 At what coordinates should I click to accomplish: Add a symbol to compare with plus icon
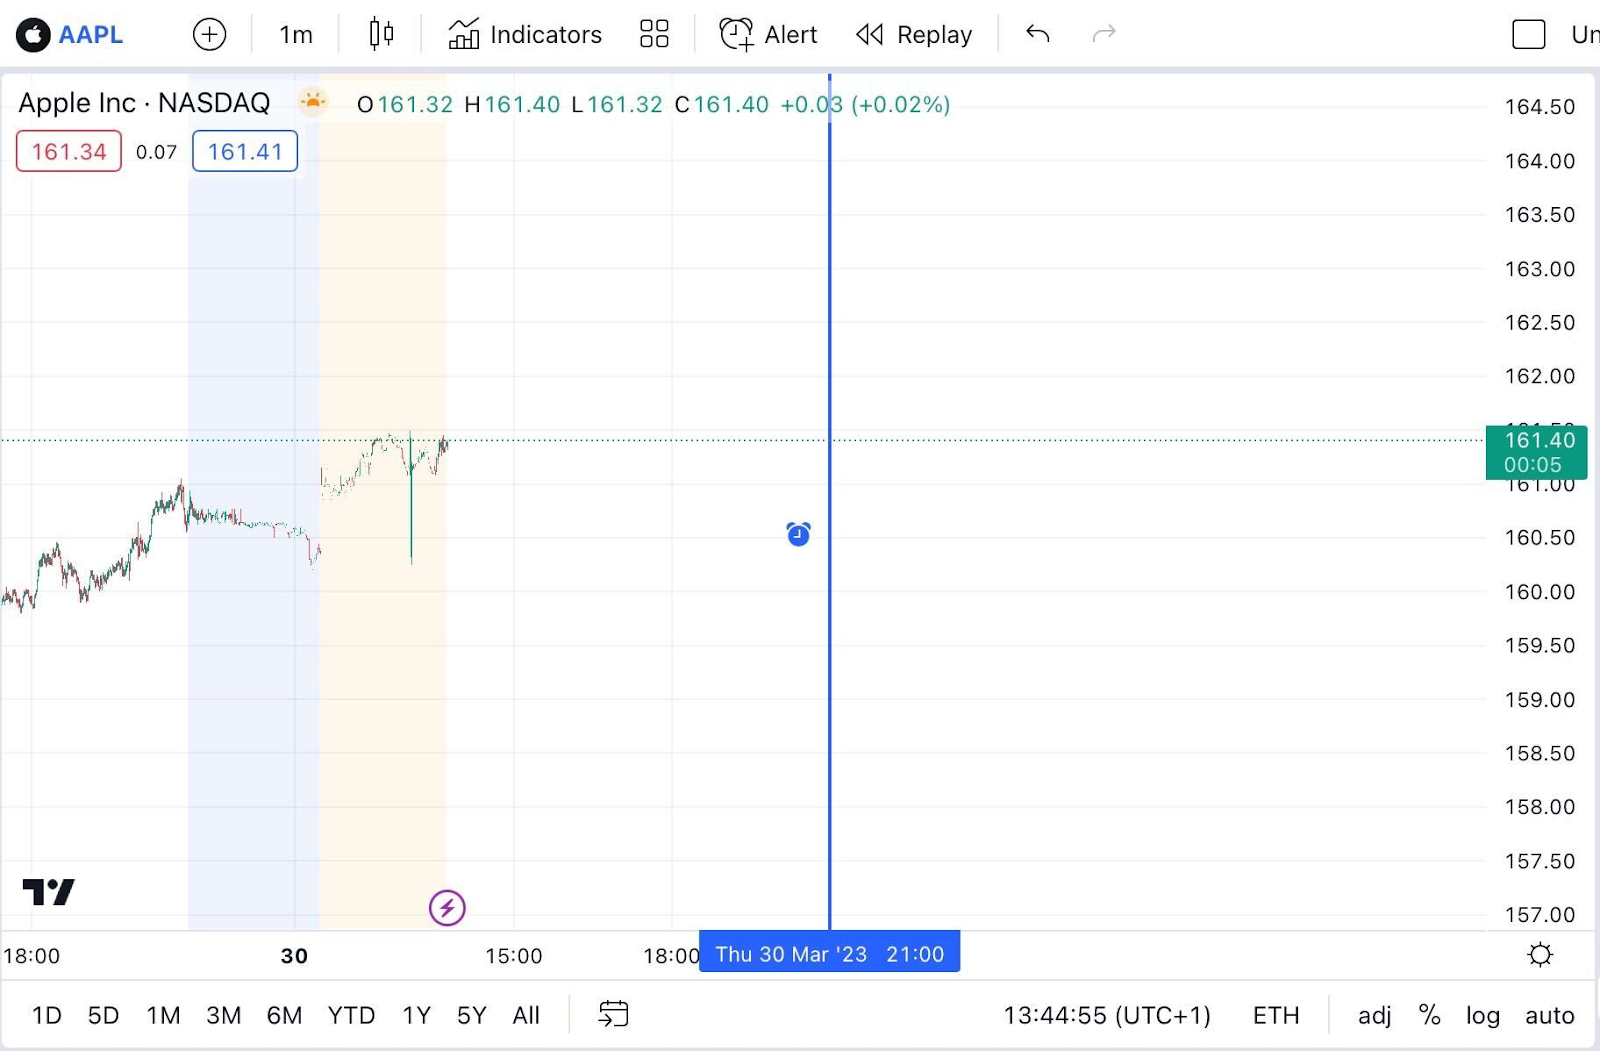(209, 35)
